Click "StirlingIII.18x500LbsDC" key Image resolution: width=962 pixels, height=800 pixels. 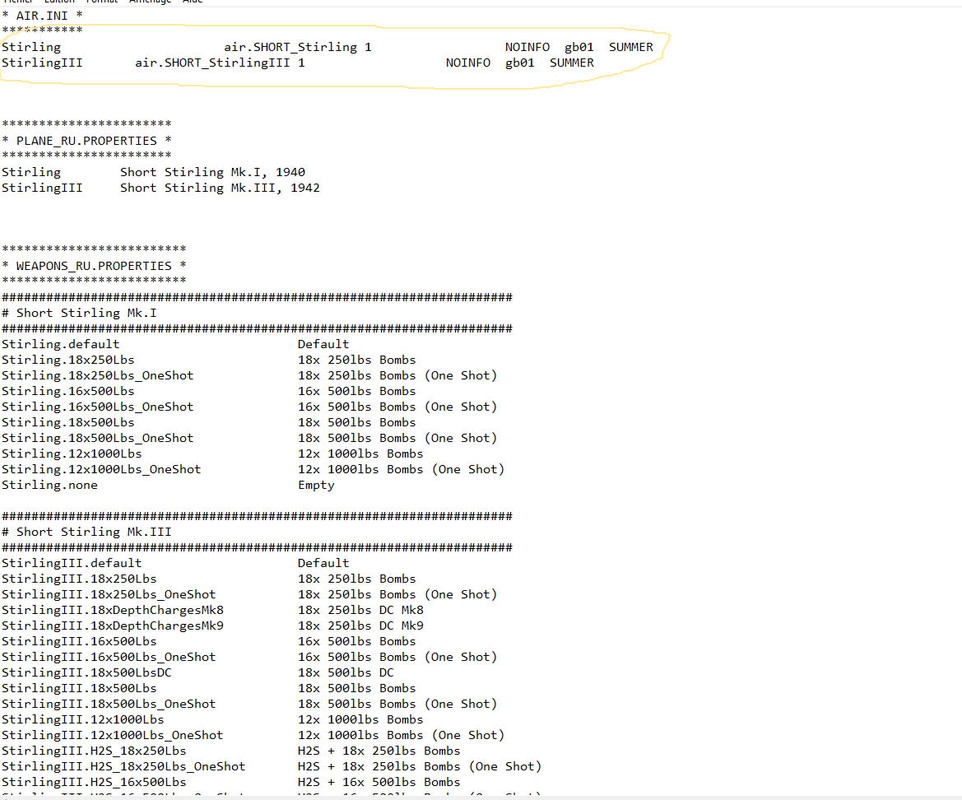tap(87, 673)
